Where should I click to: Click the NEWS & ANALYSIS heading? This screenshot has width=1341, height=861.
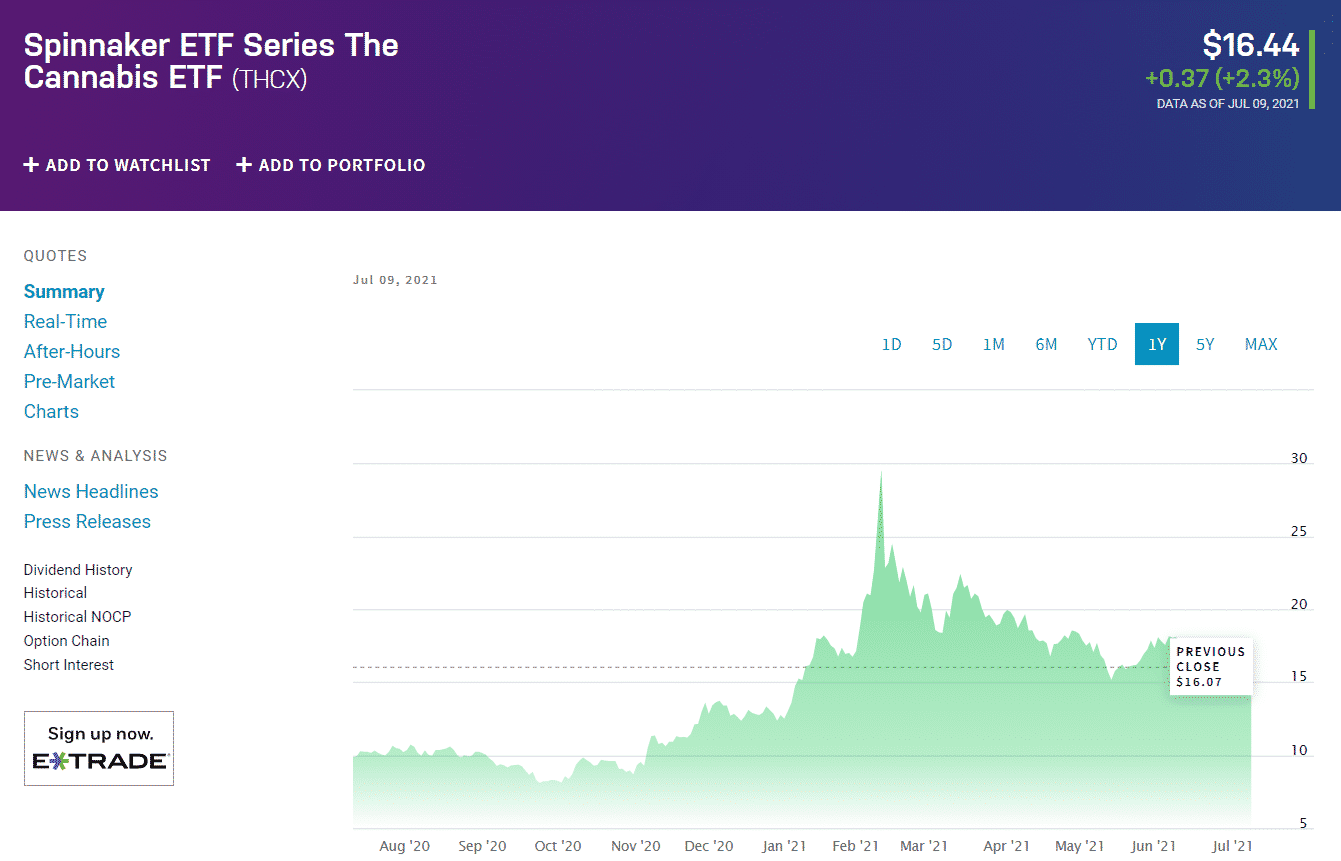[96, 456]
